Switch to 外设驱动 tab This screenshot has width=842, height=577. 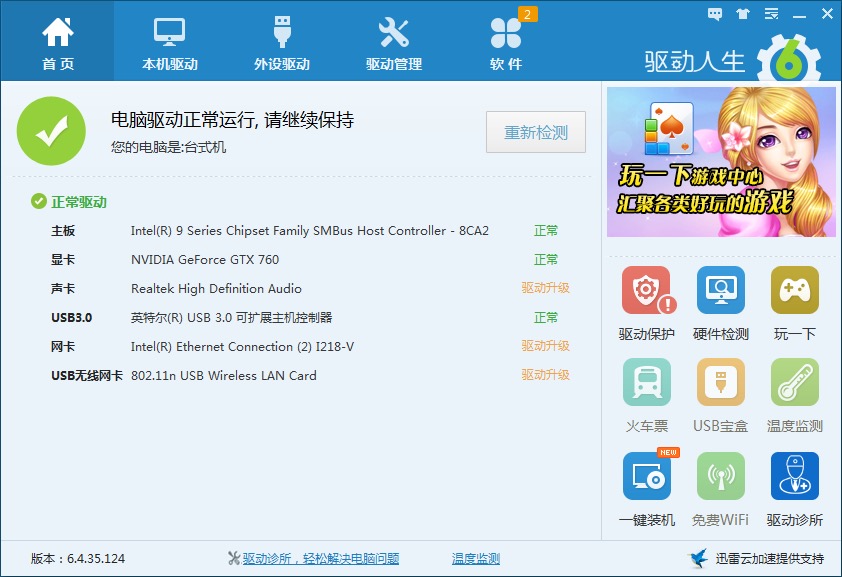[x=282, y=42]
